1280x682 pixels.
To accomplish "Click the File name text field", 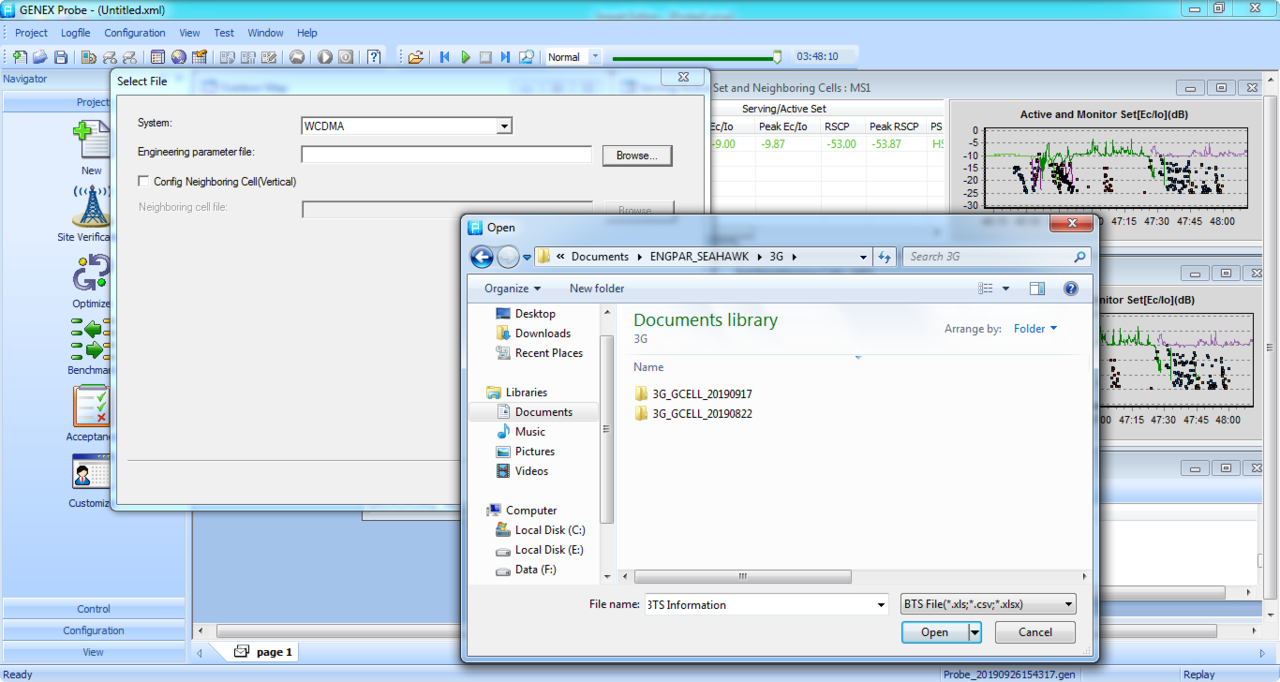I will (x=759, y=604).
